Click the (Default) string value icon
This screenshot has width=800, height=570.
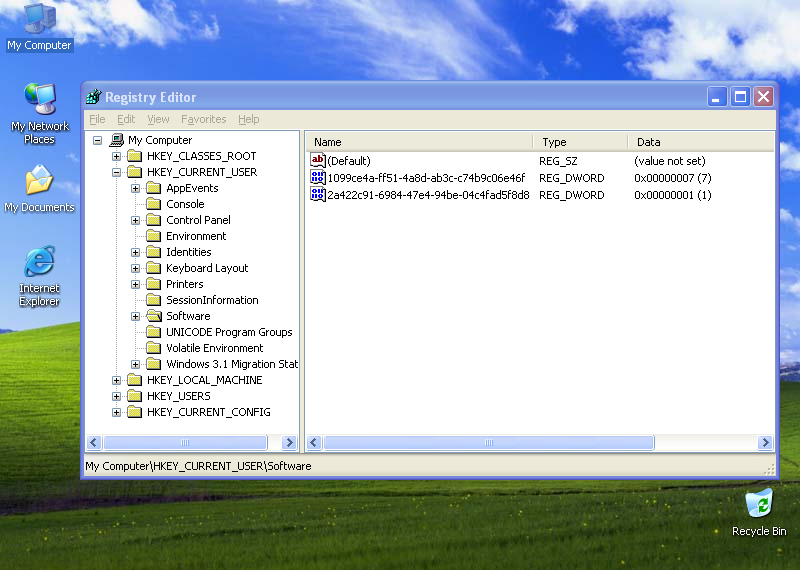click(317, 160)
